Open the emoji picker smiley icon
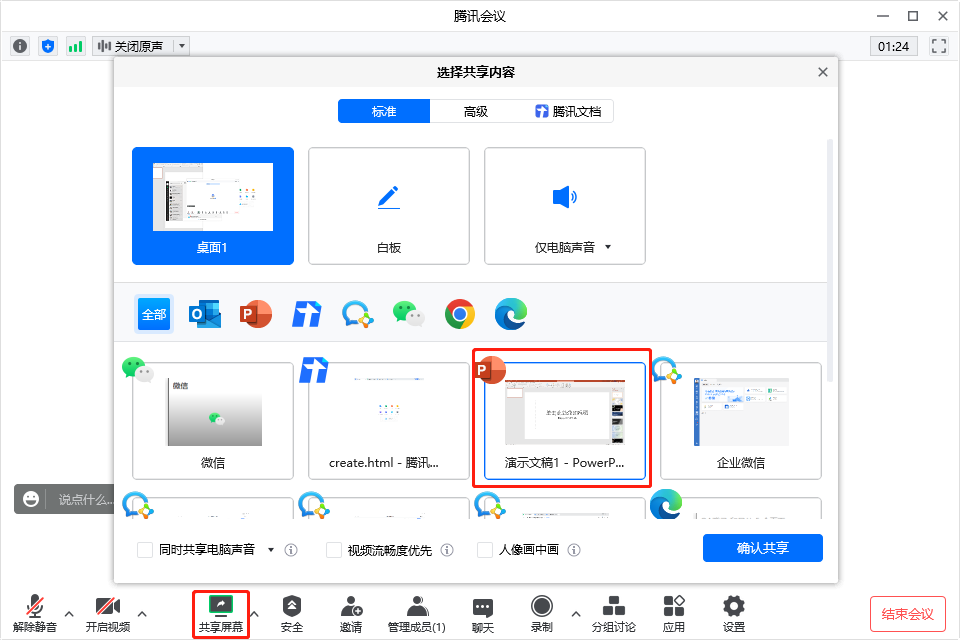The height and width of the screenshot is (640, 960). tap(31, 499)
